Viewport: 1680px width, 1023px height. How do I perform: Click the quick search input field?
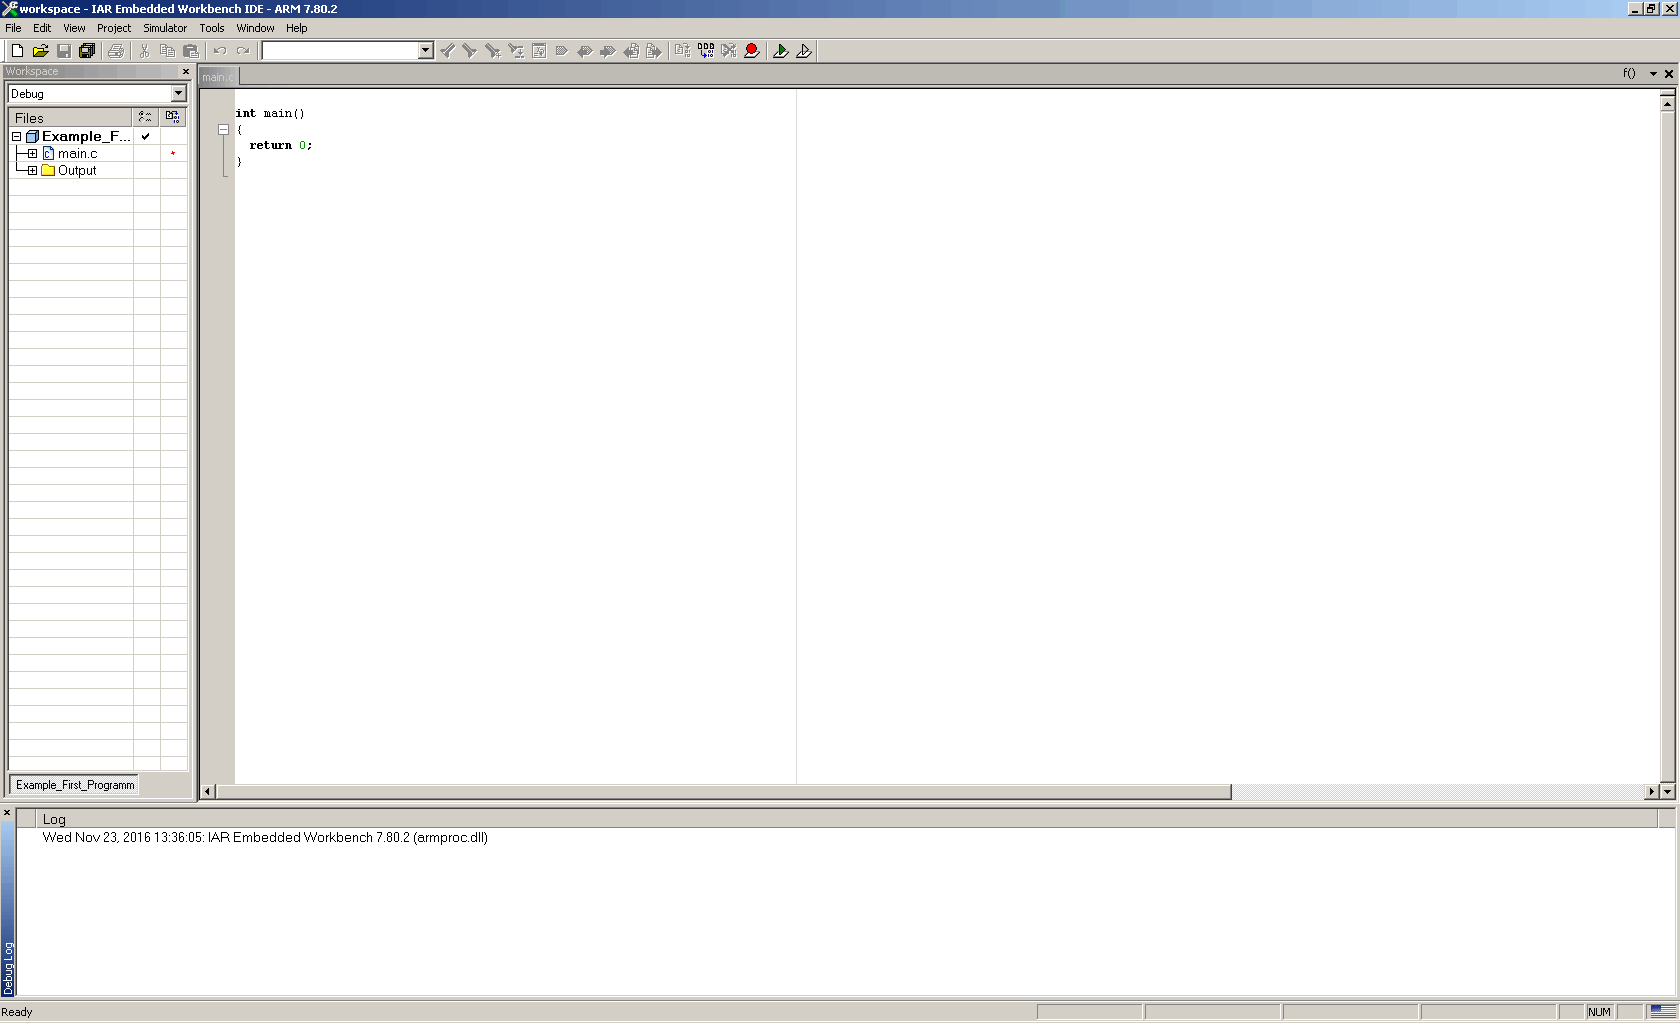(339, 51)
